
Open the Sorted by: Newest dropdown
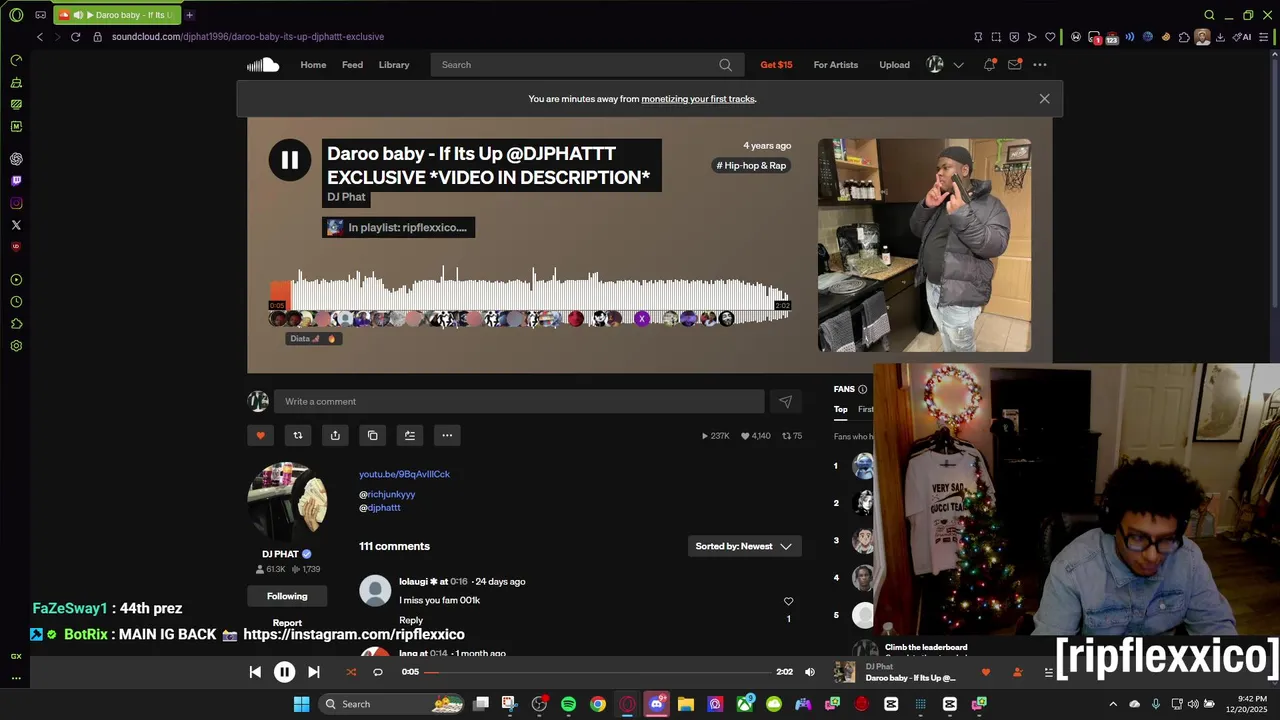744,546
